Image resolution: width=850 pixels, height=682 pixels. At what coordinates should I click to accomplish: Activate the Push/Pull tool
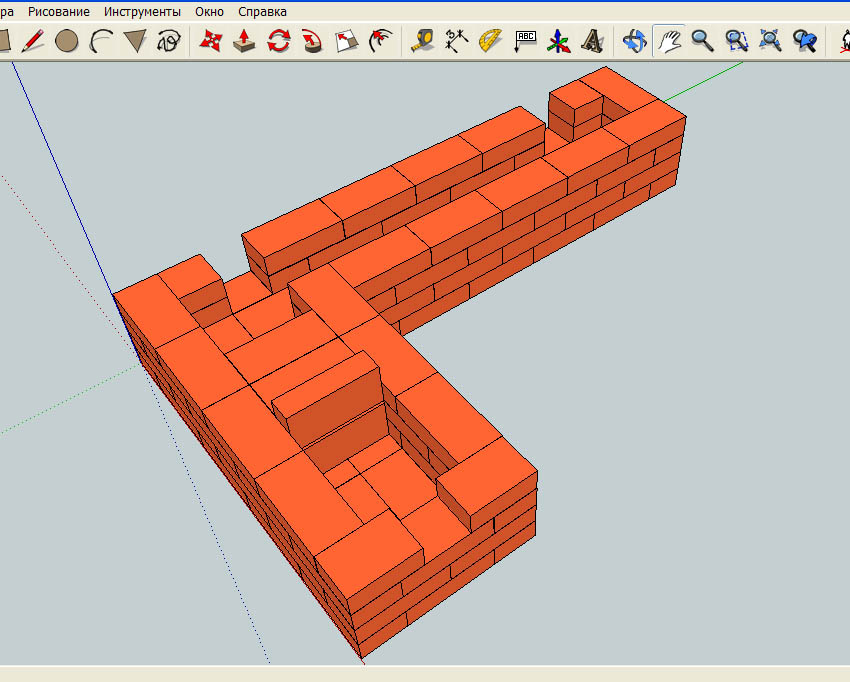(x=244, y=41)
